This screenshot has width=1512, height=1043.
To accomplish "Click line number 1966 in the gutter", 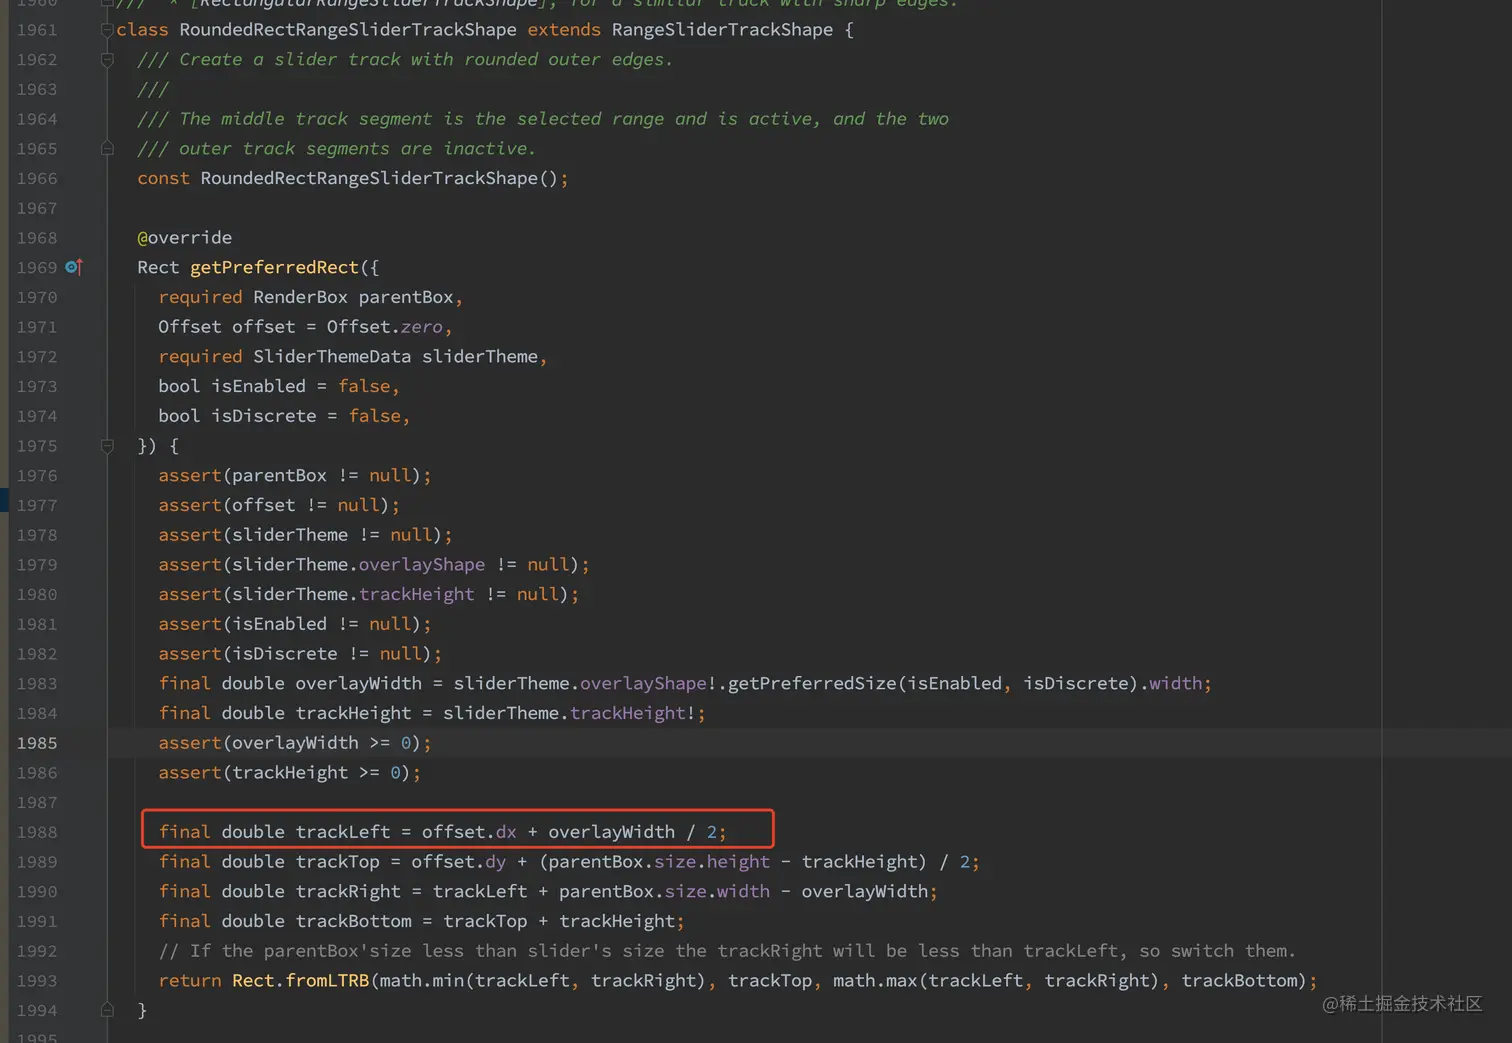I will pyautogui.click(x=37, y=178).
